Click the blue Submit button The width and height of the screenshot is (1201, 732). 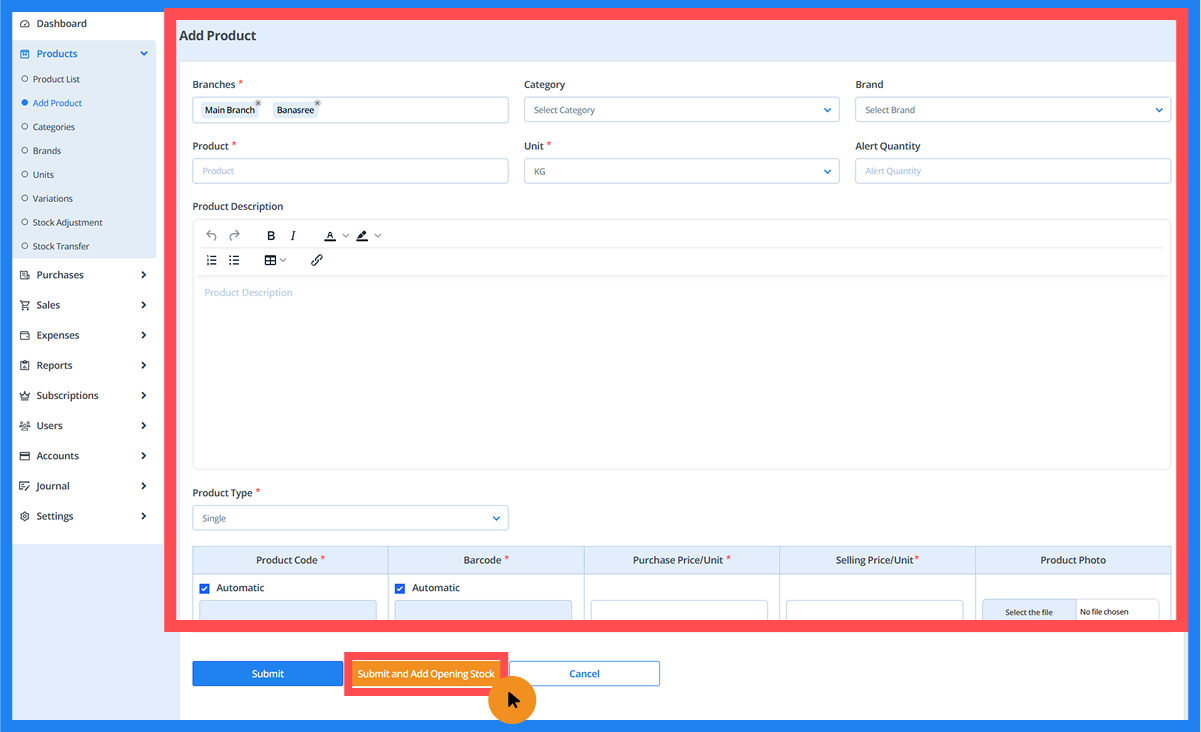267,674
